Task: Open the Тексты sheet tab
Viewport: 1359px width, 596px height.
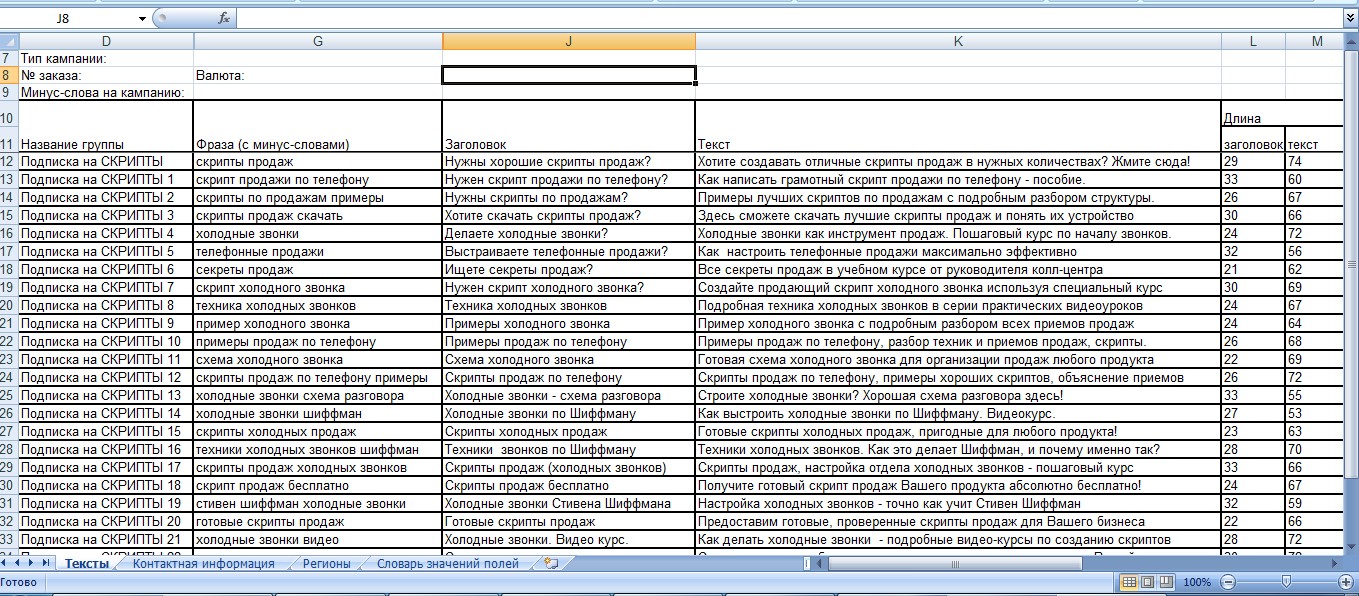Action: coord(87,564)
